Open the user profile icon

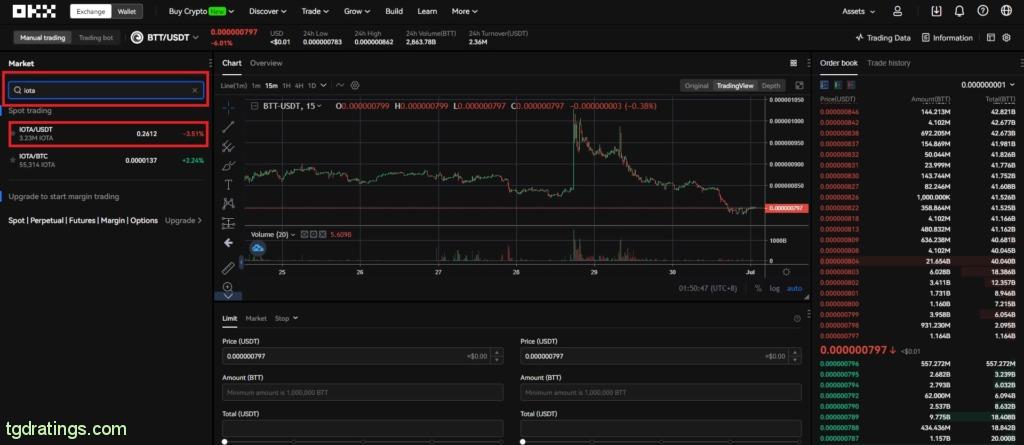click(x=898, y=11)
